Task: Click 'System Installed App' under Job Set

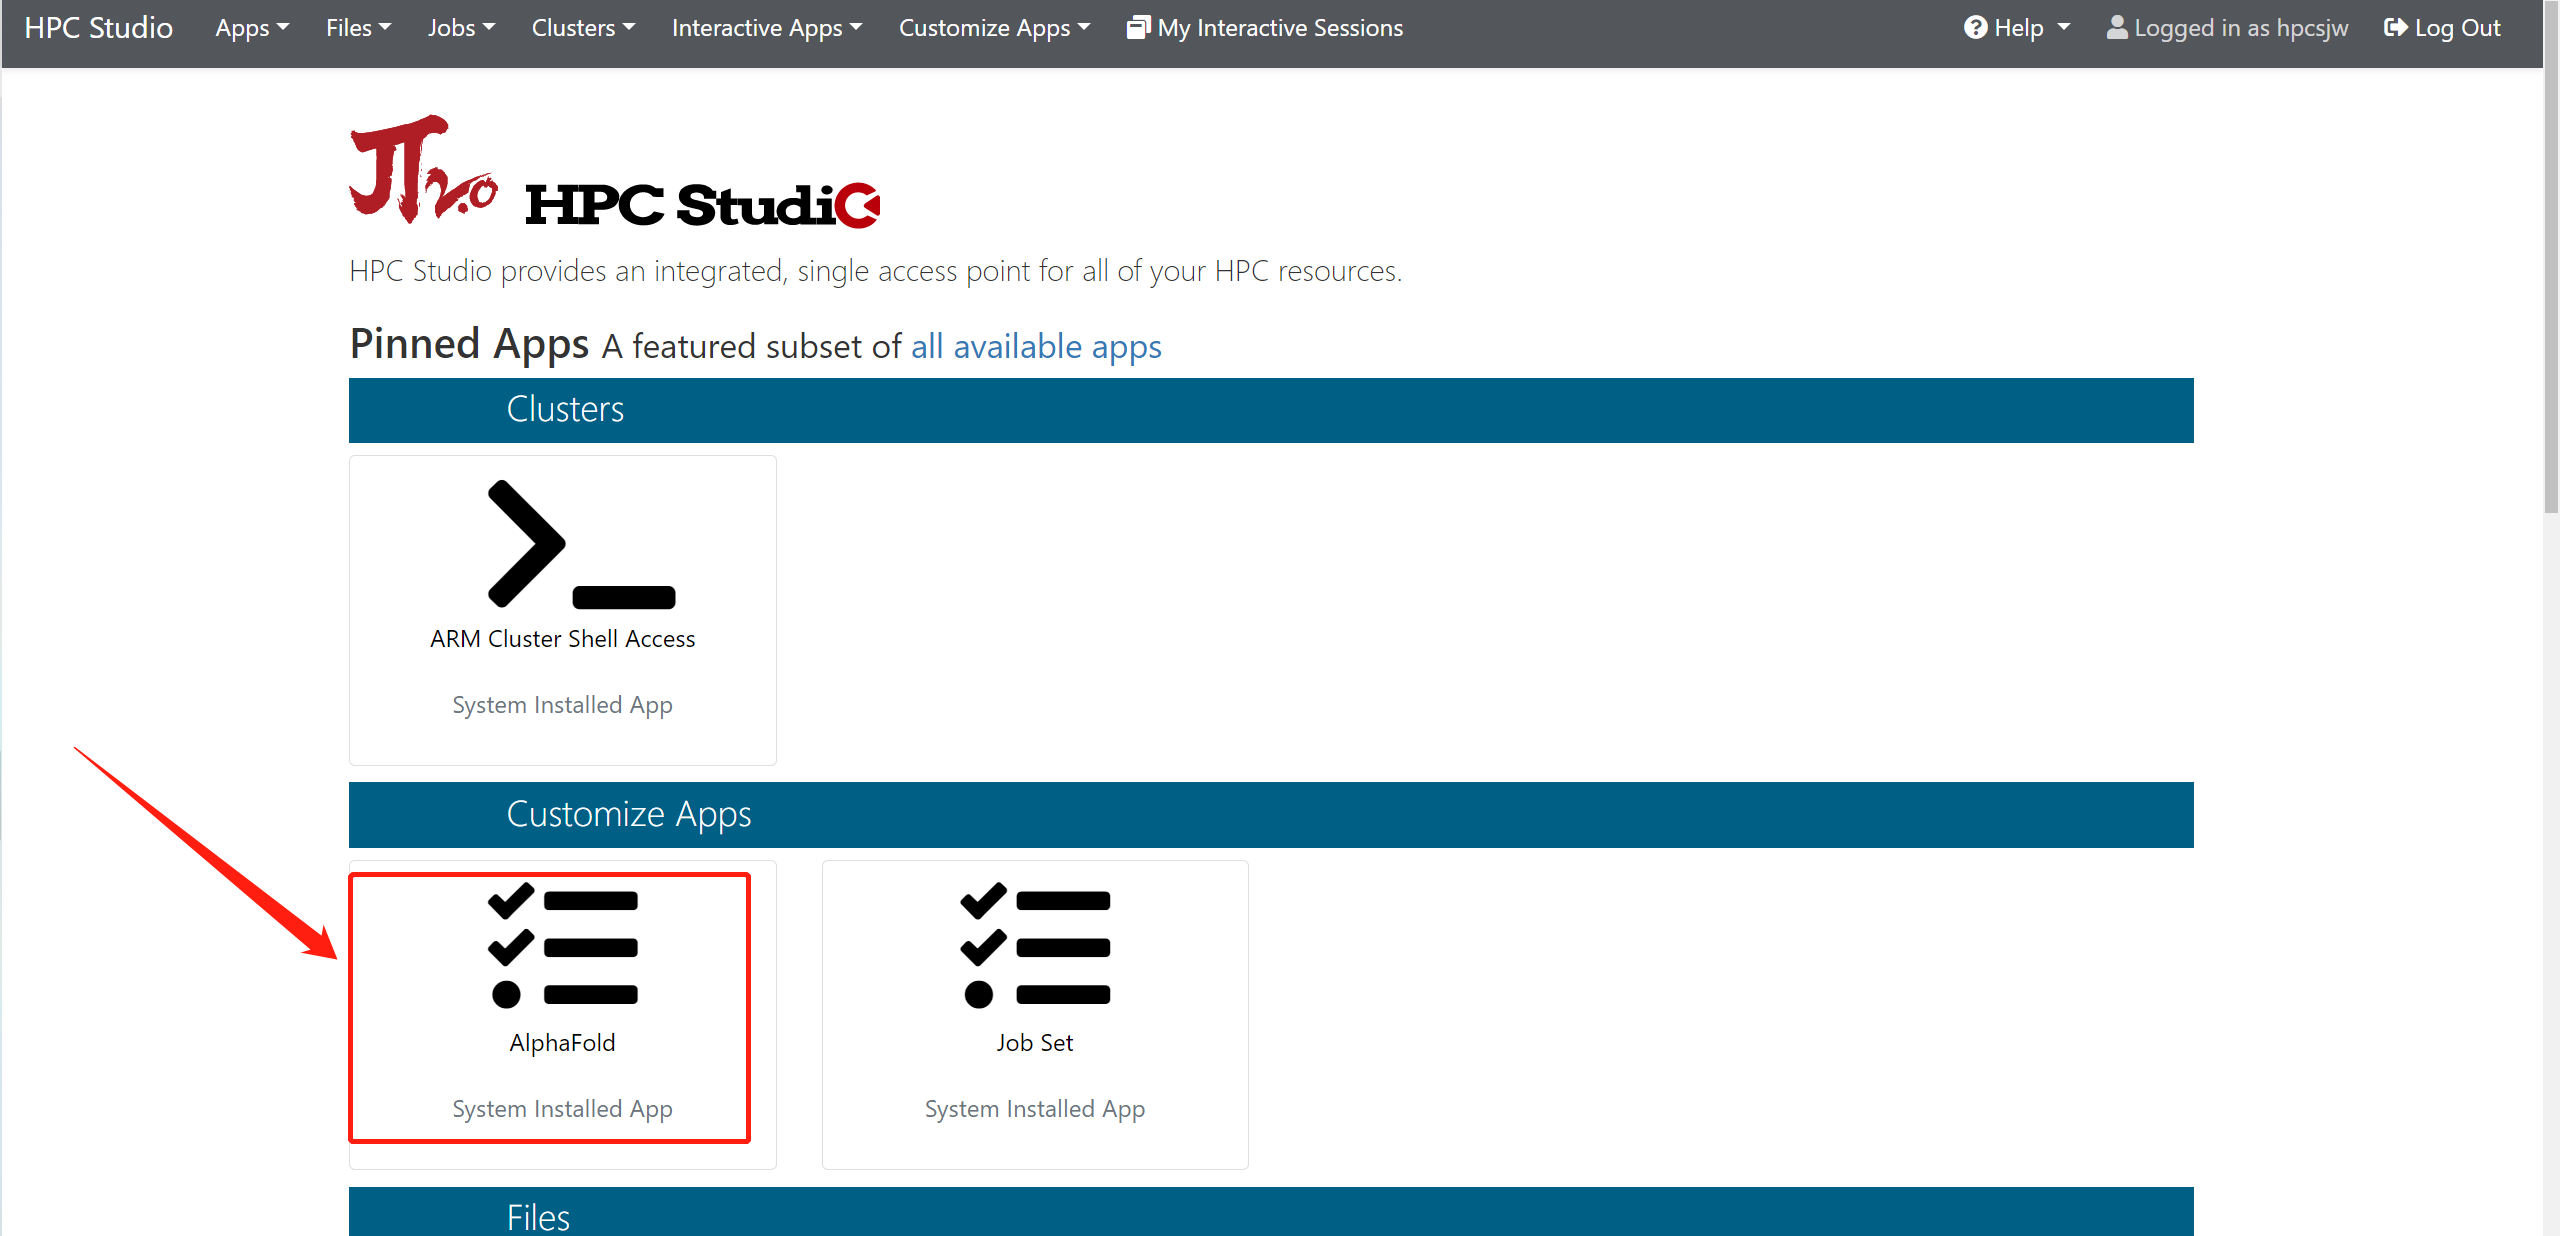Action: point(1035,1109)
